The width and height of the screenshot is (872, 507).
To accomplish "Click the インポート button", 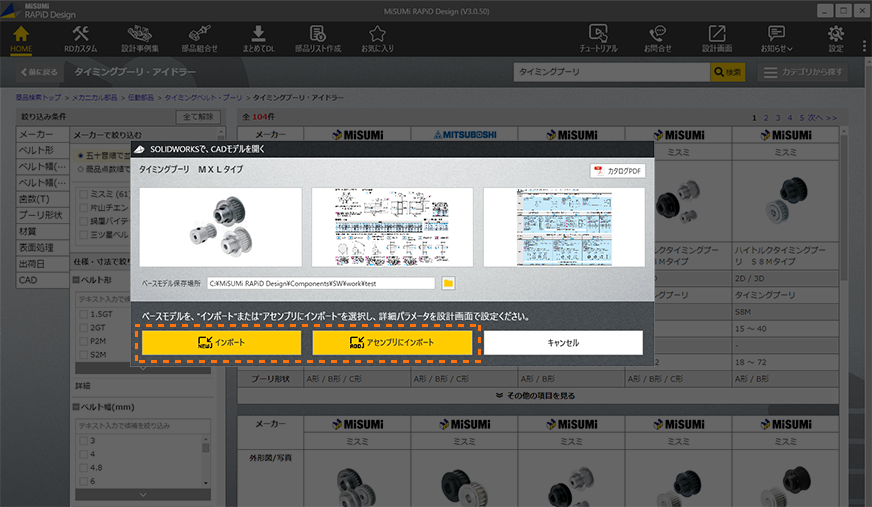I will point(221,343).
